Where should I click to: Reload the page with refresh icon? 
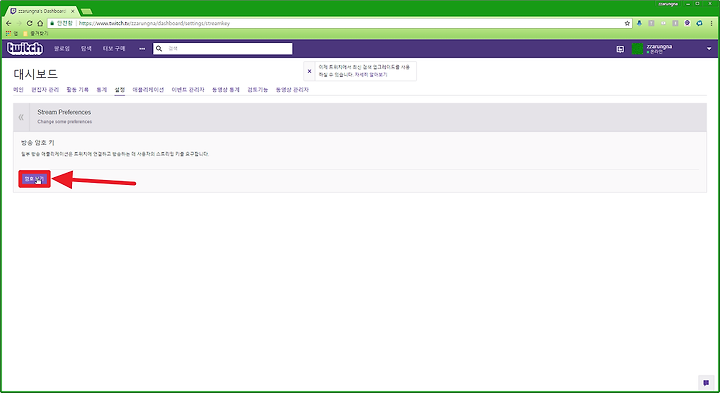point(29,23)
